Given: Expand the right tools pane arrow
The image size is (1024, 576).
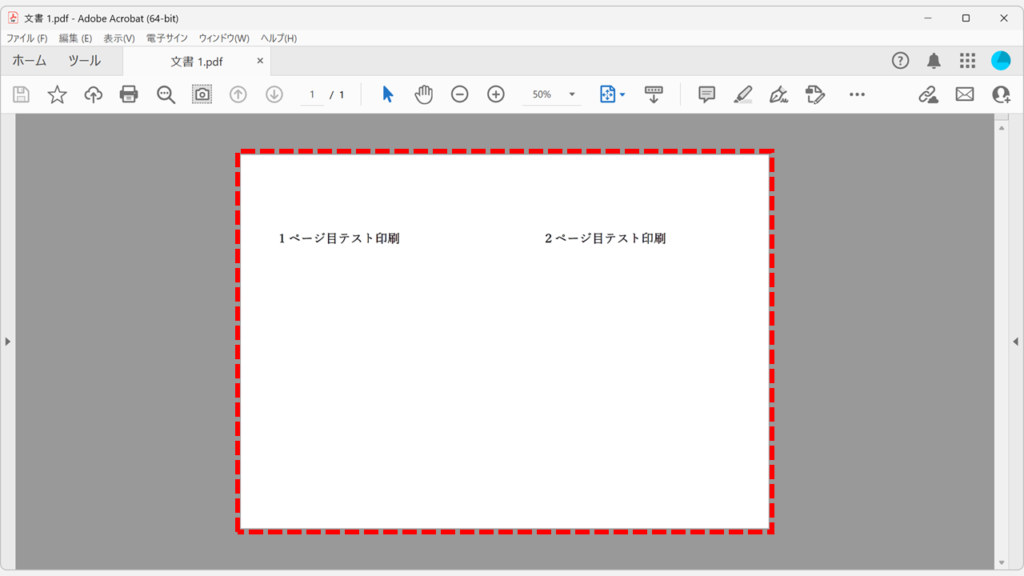Looking at the screenshot, I should point(1016,342).
